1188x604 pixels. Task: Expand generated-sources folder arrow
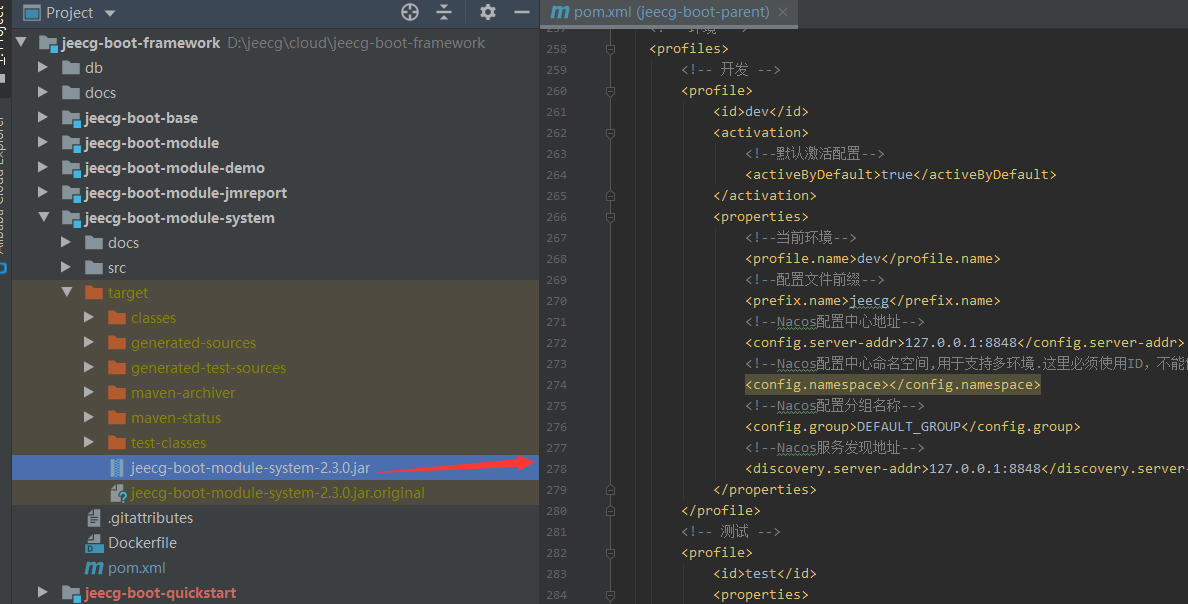pos(89,343)
